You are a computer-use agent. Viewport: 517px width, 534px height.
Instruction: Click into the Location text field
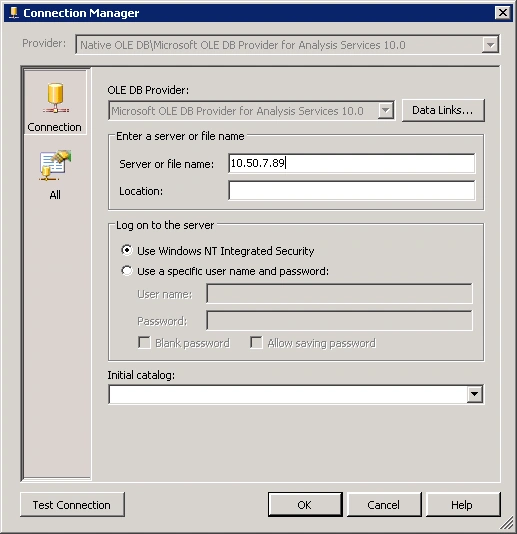tap(352, 190)
